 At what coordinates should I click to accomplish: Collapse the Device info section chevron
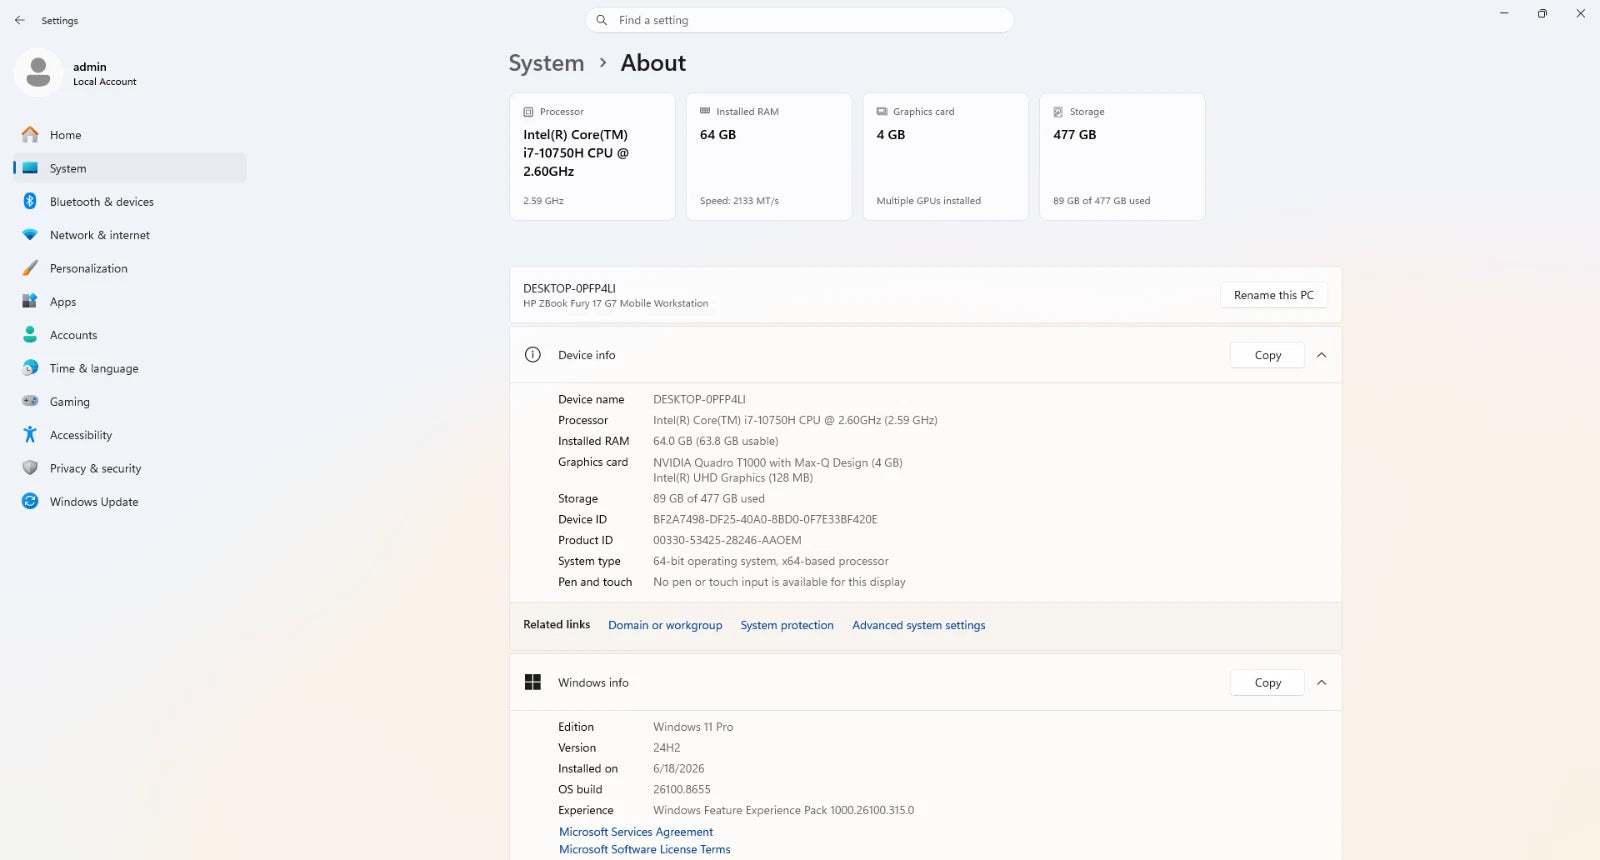1321,355
